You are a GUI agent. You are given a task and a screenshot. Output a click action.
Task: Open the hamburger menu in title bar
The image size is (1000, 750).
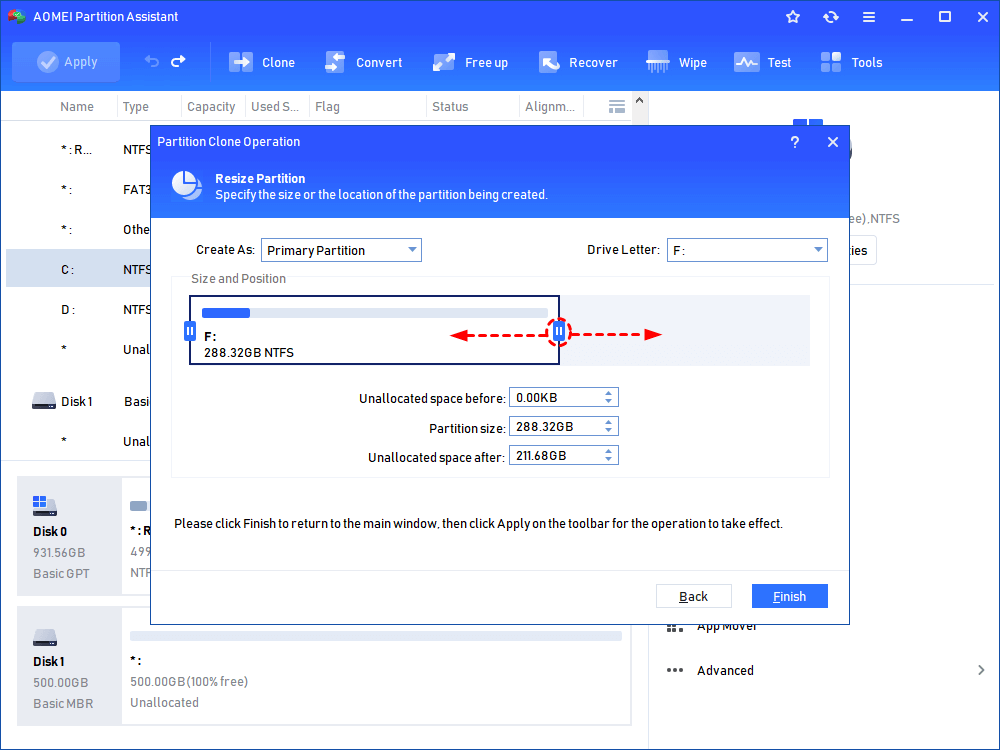[869, 17]
